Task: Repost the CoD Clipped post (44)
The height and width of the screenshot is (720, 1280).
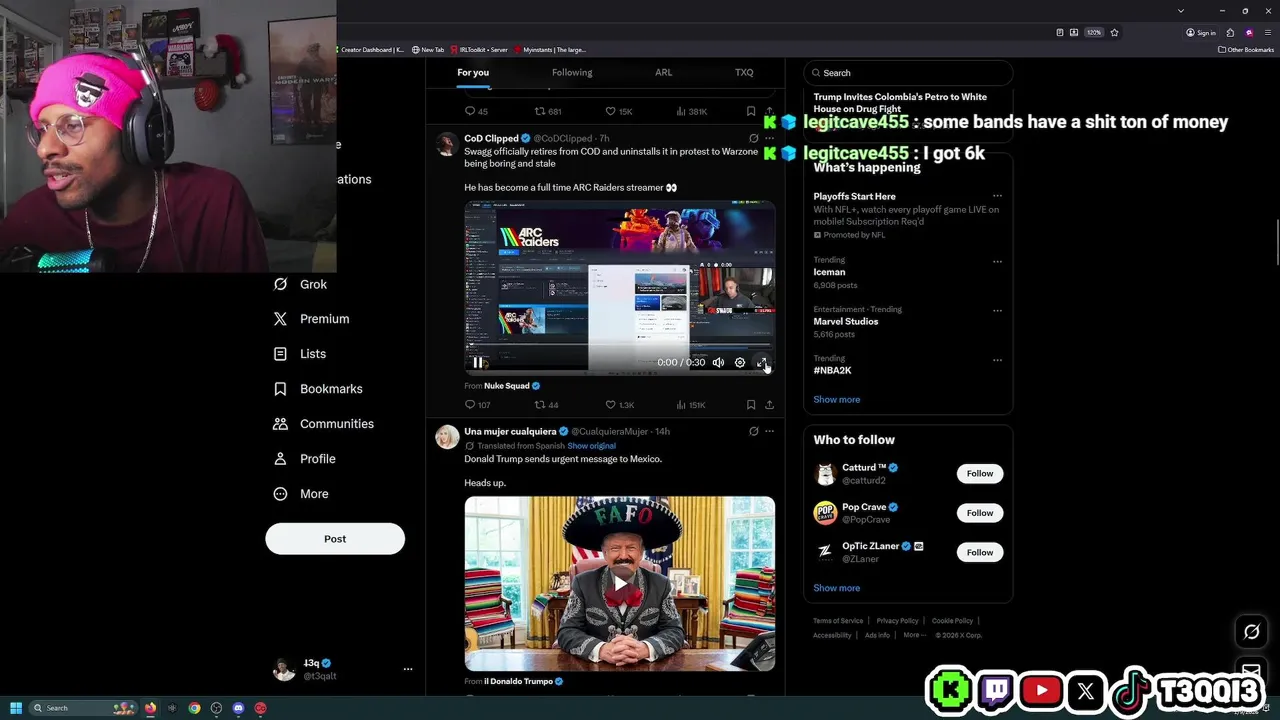Action: tap(546, 405)
